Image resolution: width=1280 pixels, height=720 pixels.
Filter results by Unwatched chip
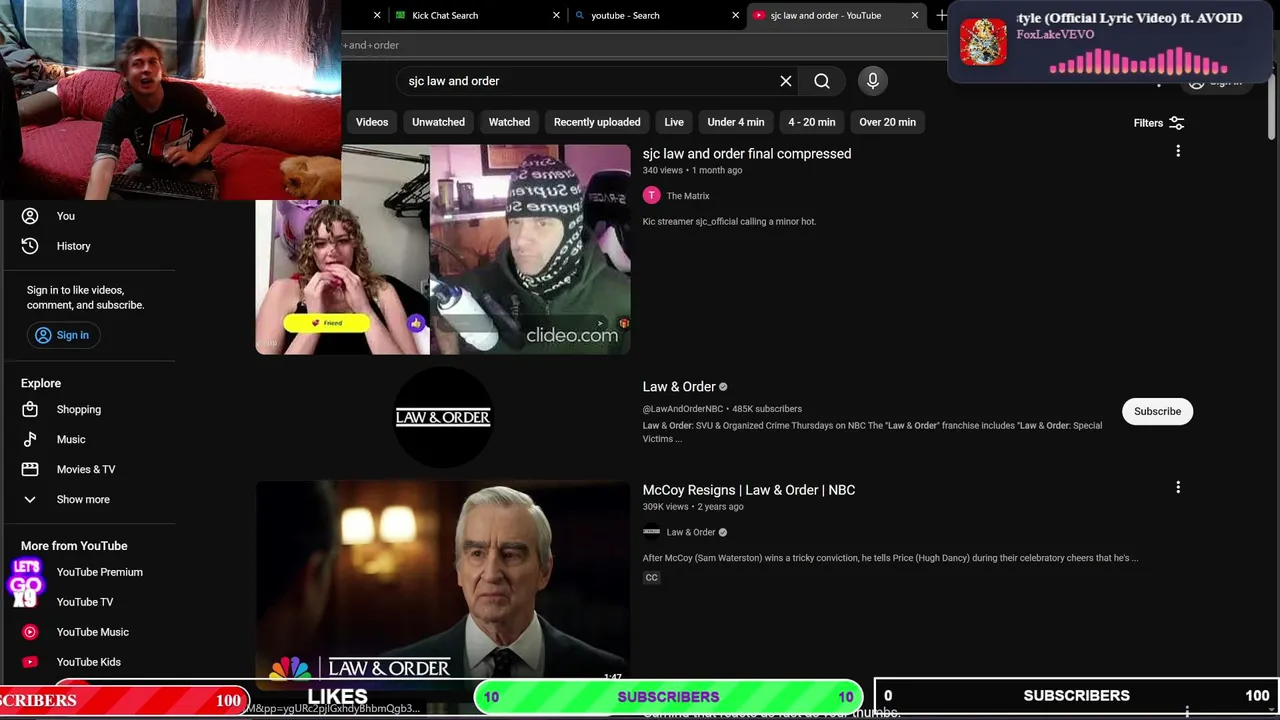[438, 122]
